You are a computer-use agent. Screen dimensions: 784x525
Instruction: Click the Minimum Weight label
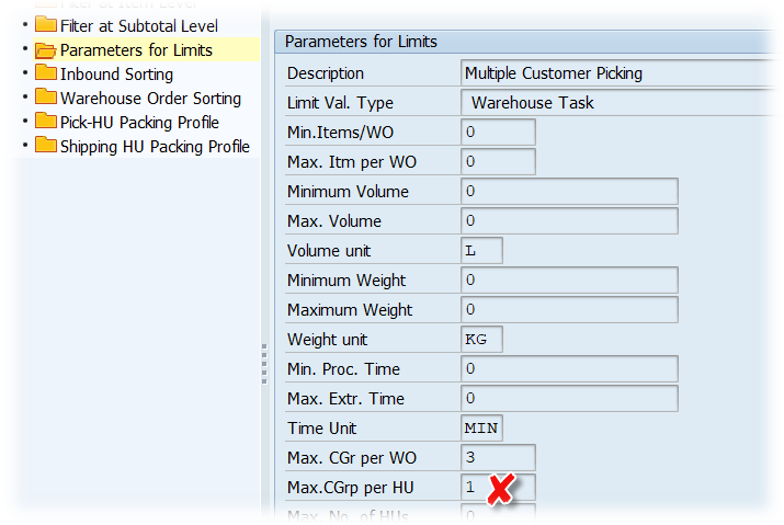click(x=346, y=280)
